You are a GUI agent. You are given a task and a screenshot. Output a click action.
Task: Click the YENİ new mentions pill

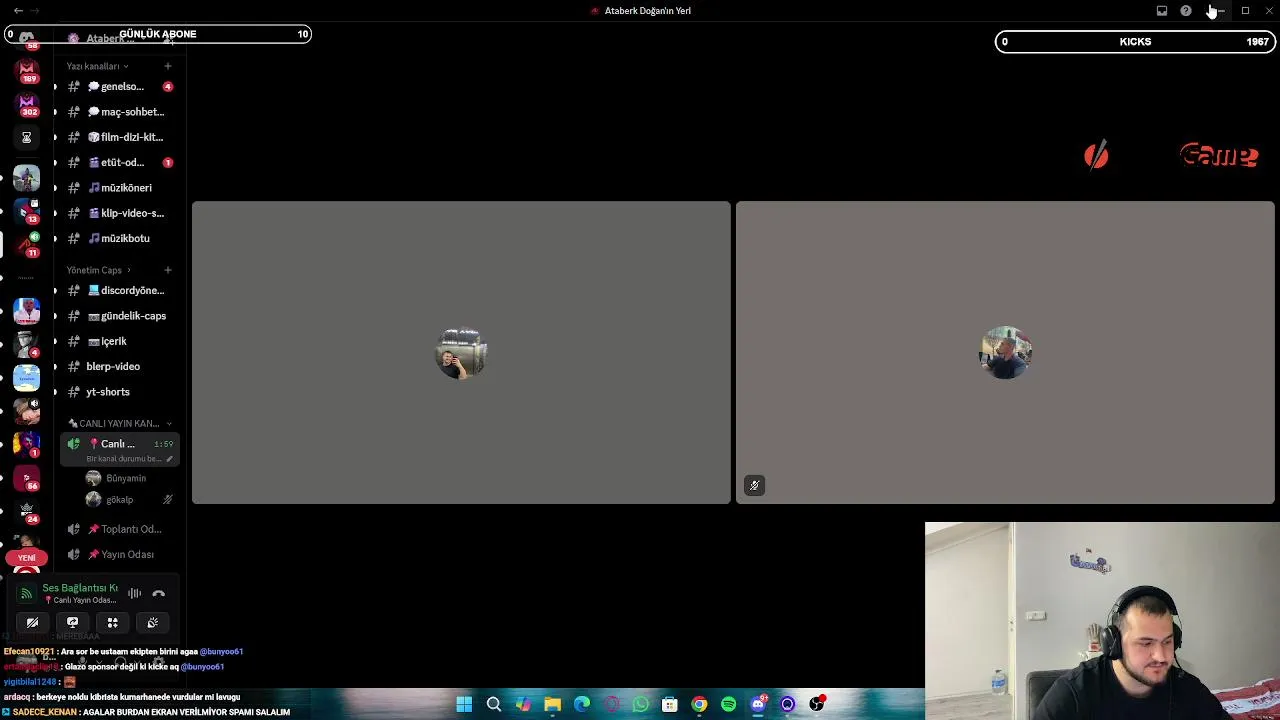pos(27,558)
